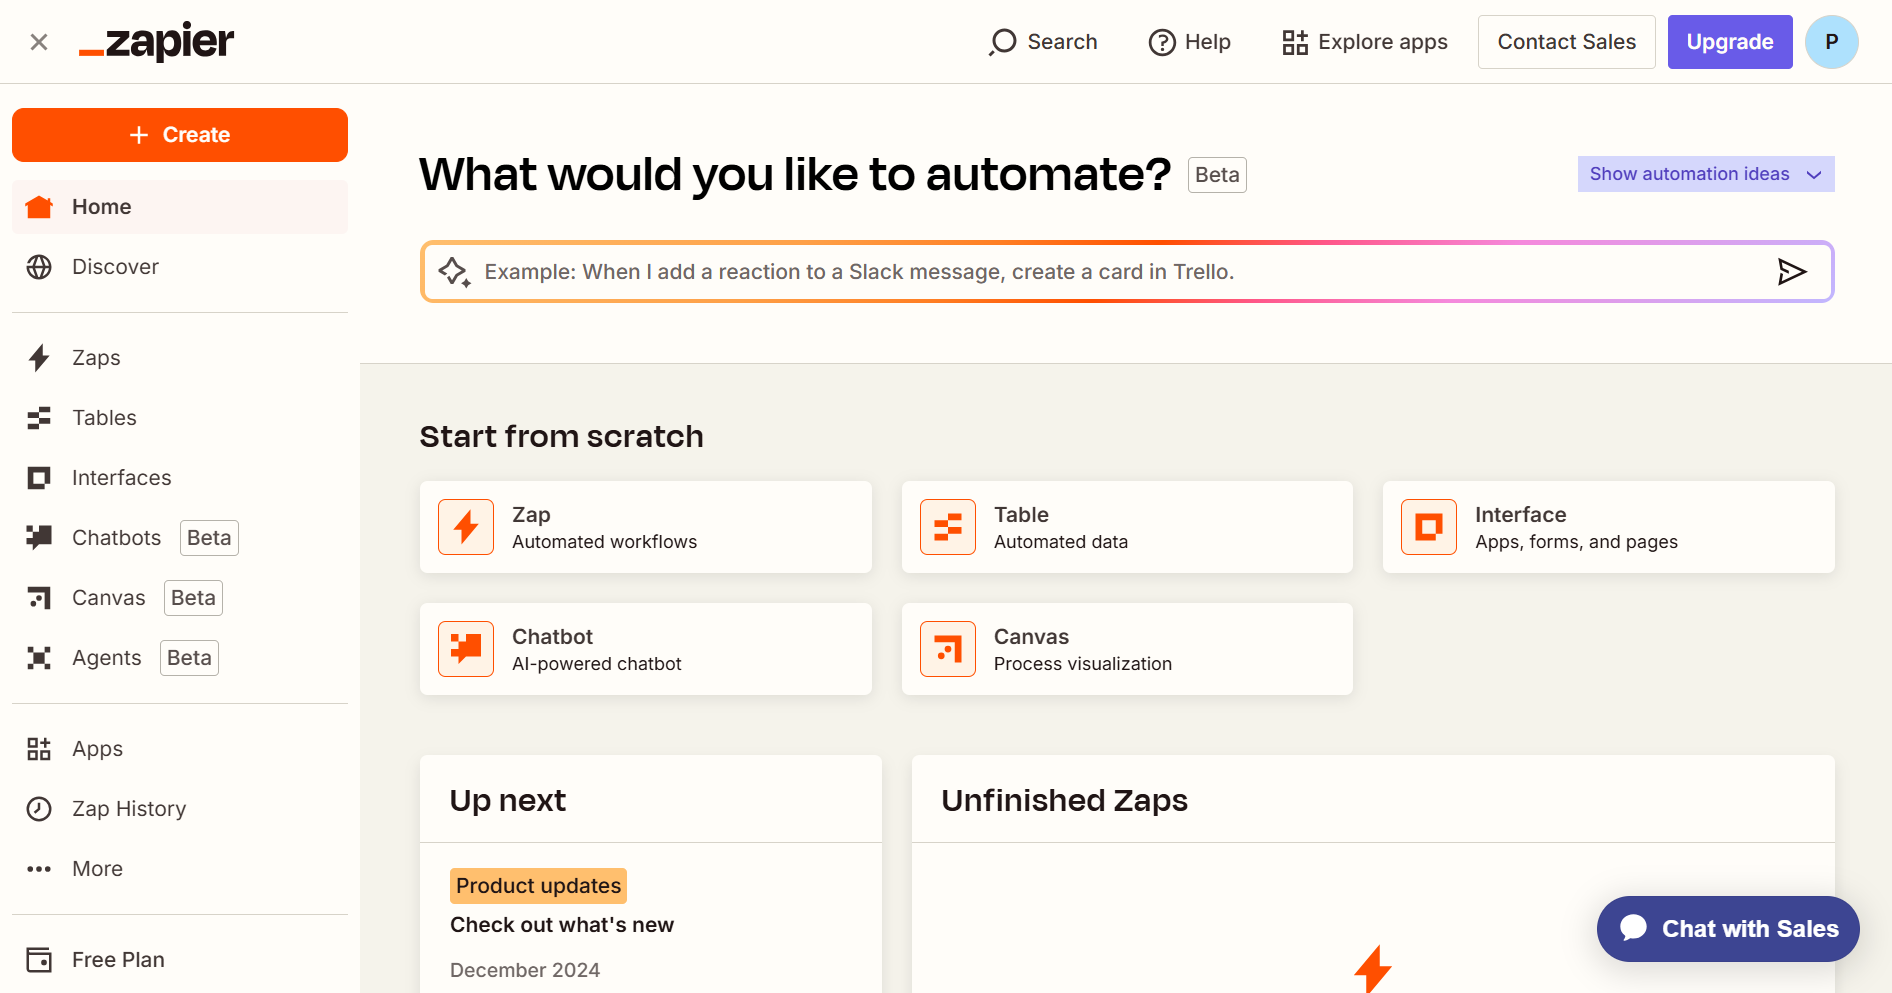The width and height of the screenshot is (1892, 993).
Task: Click the Unfinished Zaps heading
Action: click(1064, 800)
